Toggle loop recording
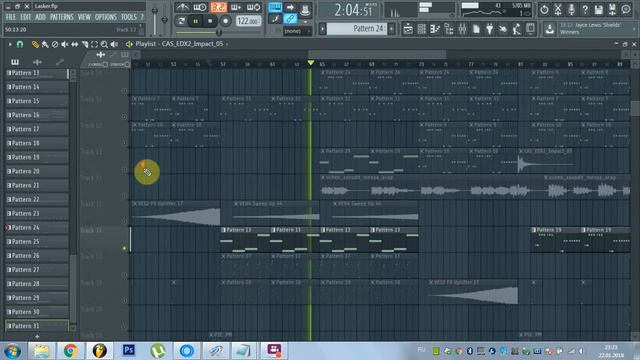 pyautogui.click(x=253, y=7)
